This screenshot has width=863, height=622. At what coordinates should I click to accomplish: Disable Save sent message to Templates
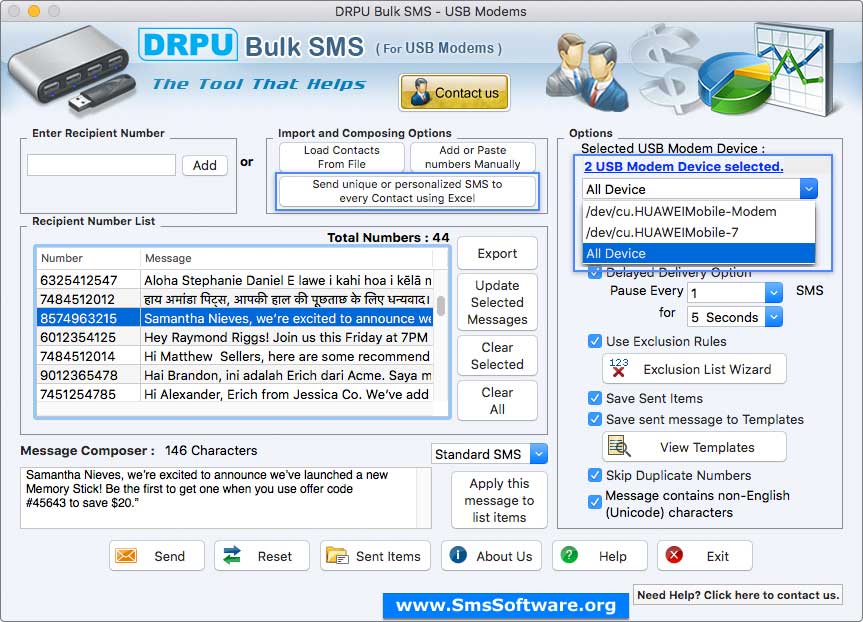click(x=594, y=419)
